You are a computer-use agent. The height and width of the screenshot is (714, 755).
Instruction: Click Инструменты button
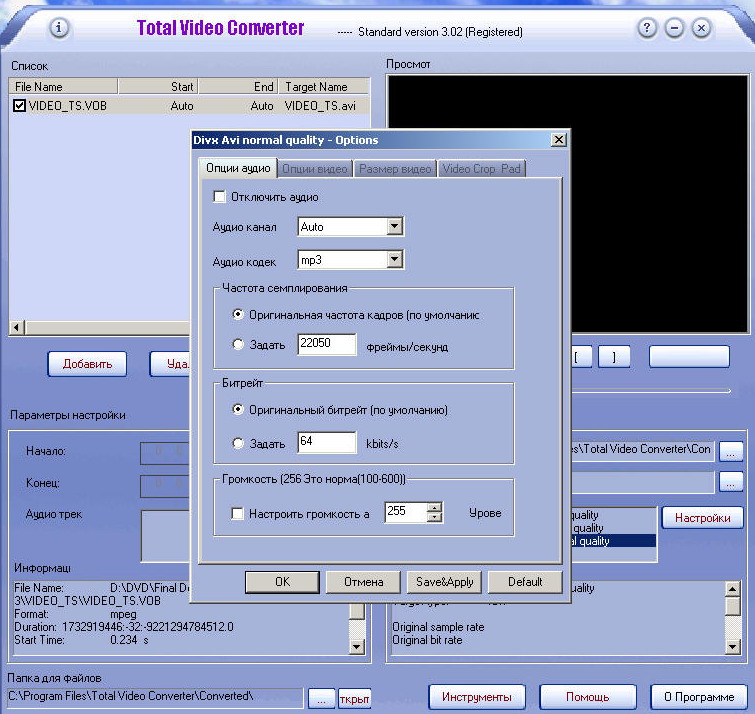tap(477, 697)
